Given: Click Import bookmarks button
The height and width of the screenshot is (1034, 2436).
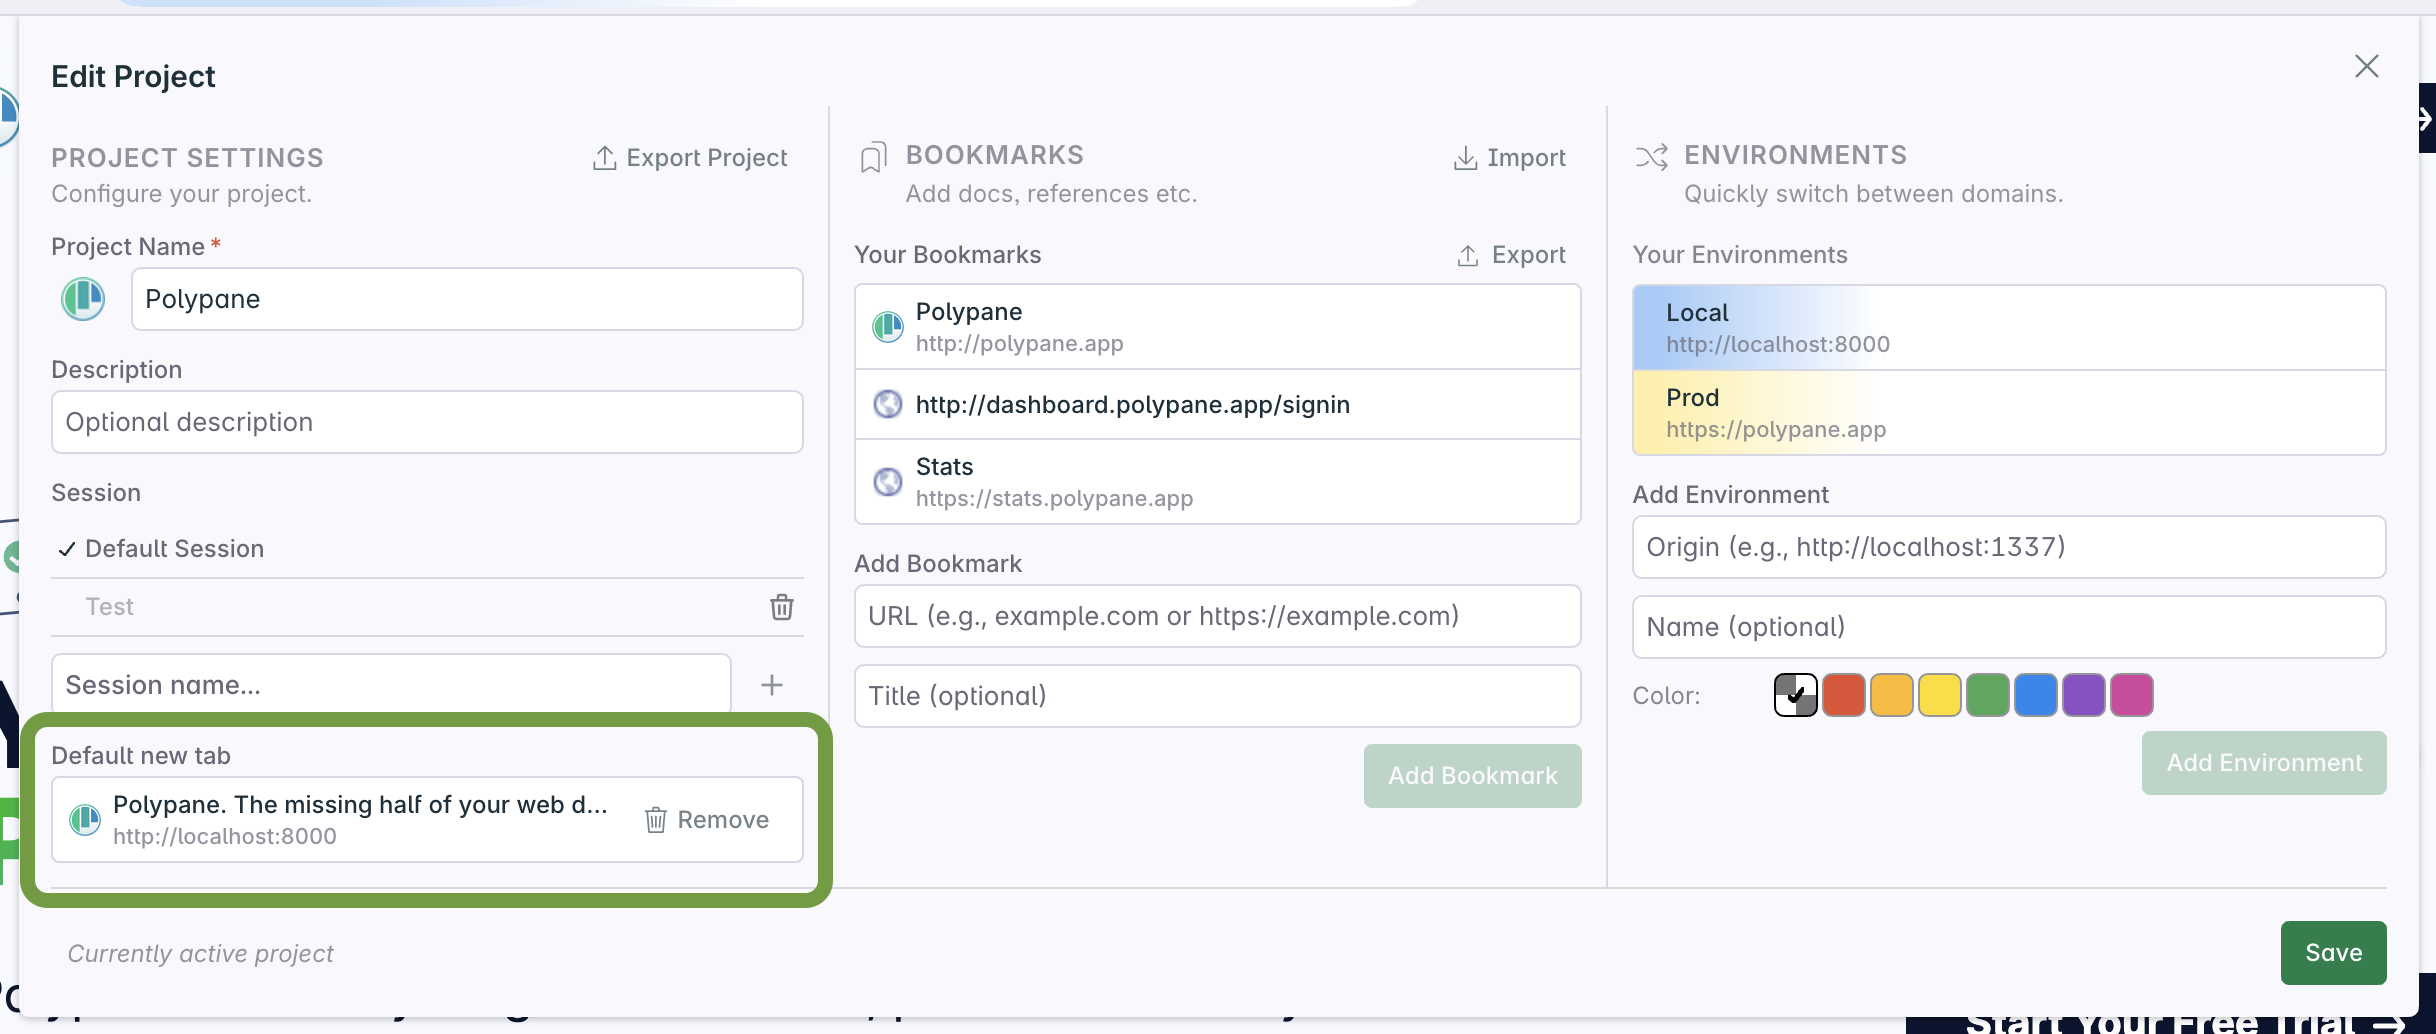Looking at the screenshot, I should [x=1510, y=158].
